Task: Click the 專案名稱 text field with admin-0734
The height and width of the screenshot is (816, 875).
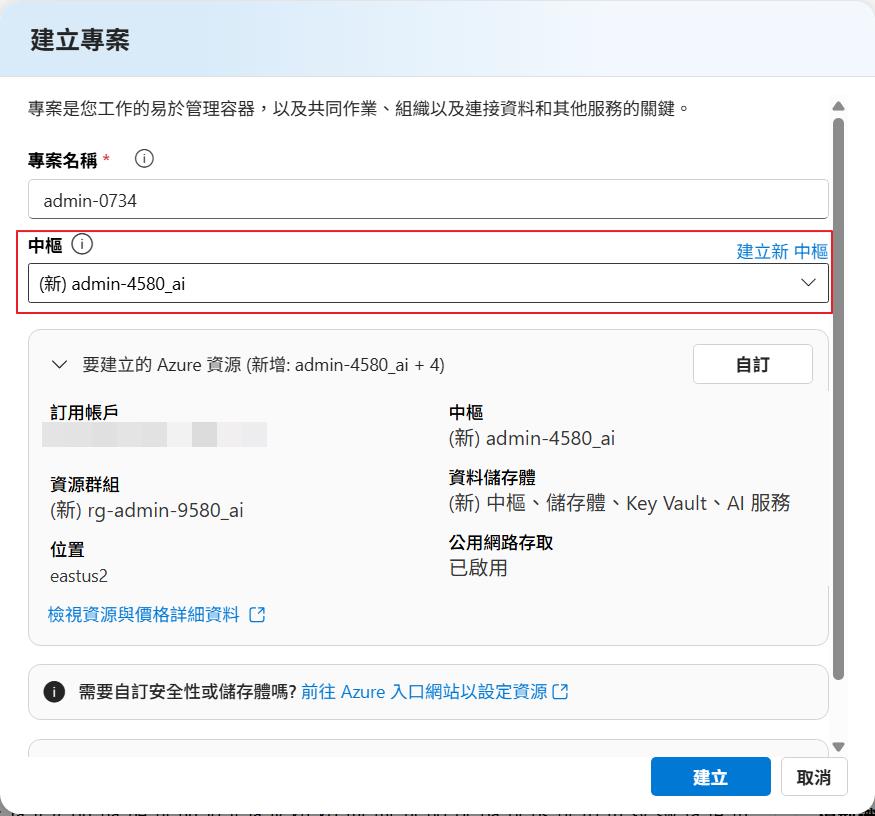Action: point(428,200)
